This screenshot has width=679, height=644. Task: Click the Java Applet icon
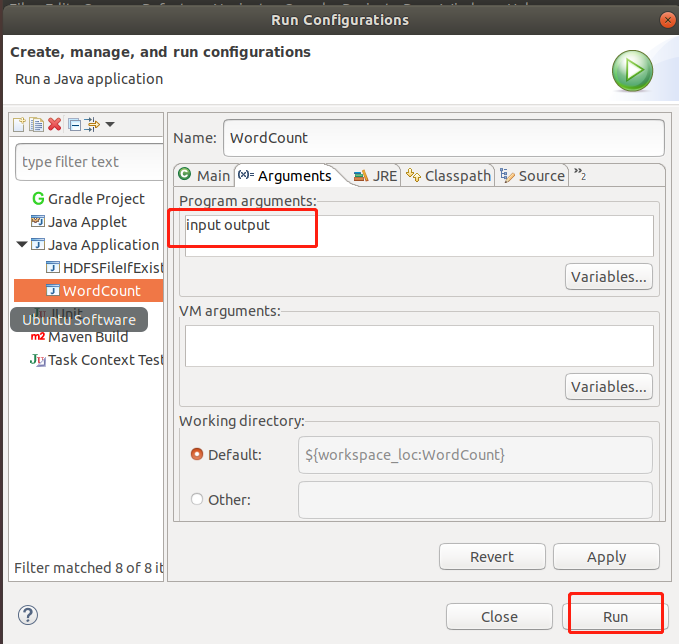click(38, 221)
